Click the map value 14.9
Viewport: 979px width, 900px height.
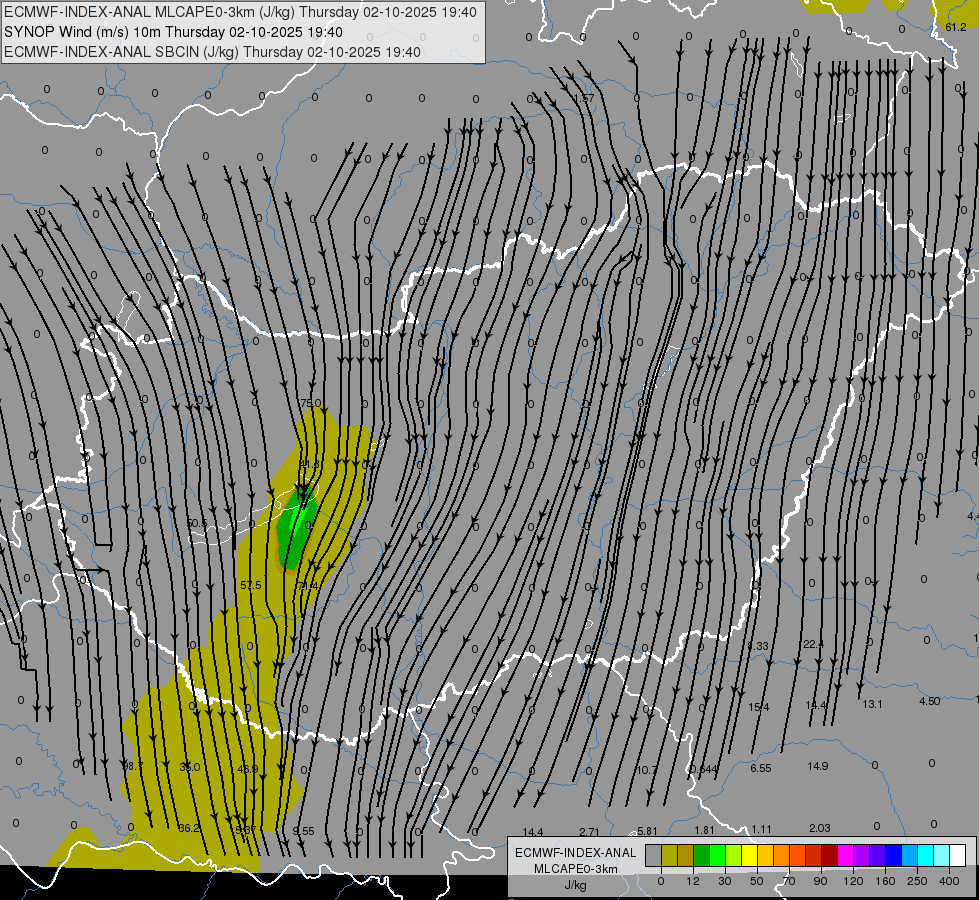click(818, 766)
